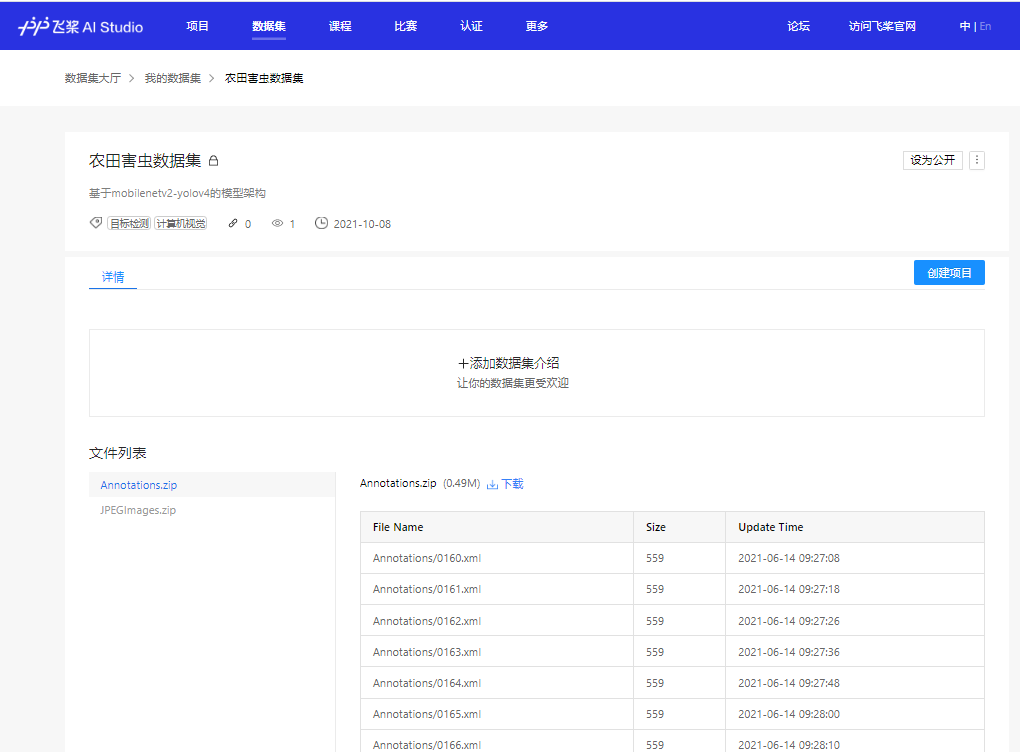Screen dimensions: 1020x752
Task: Click the 设为公开 button
Action: point(932,160)
